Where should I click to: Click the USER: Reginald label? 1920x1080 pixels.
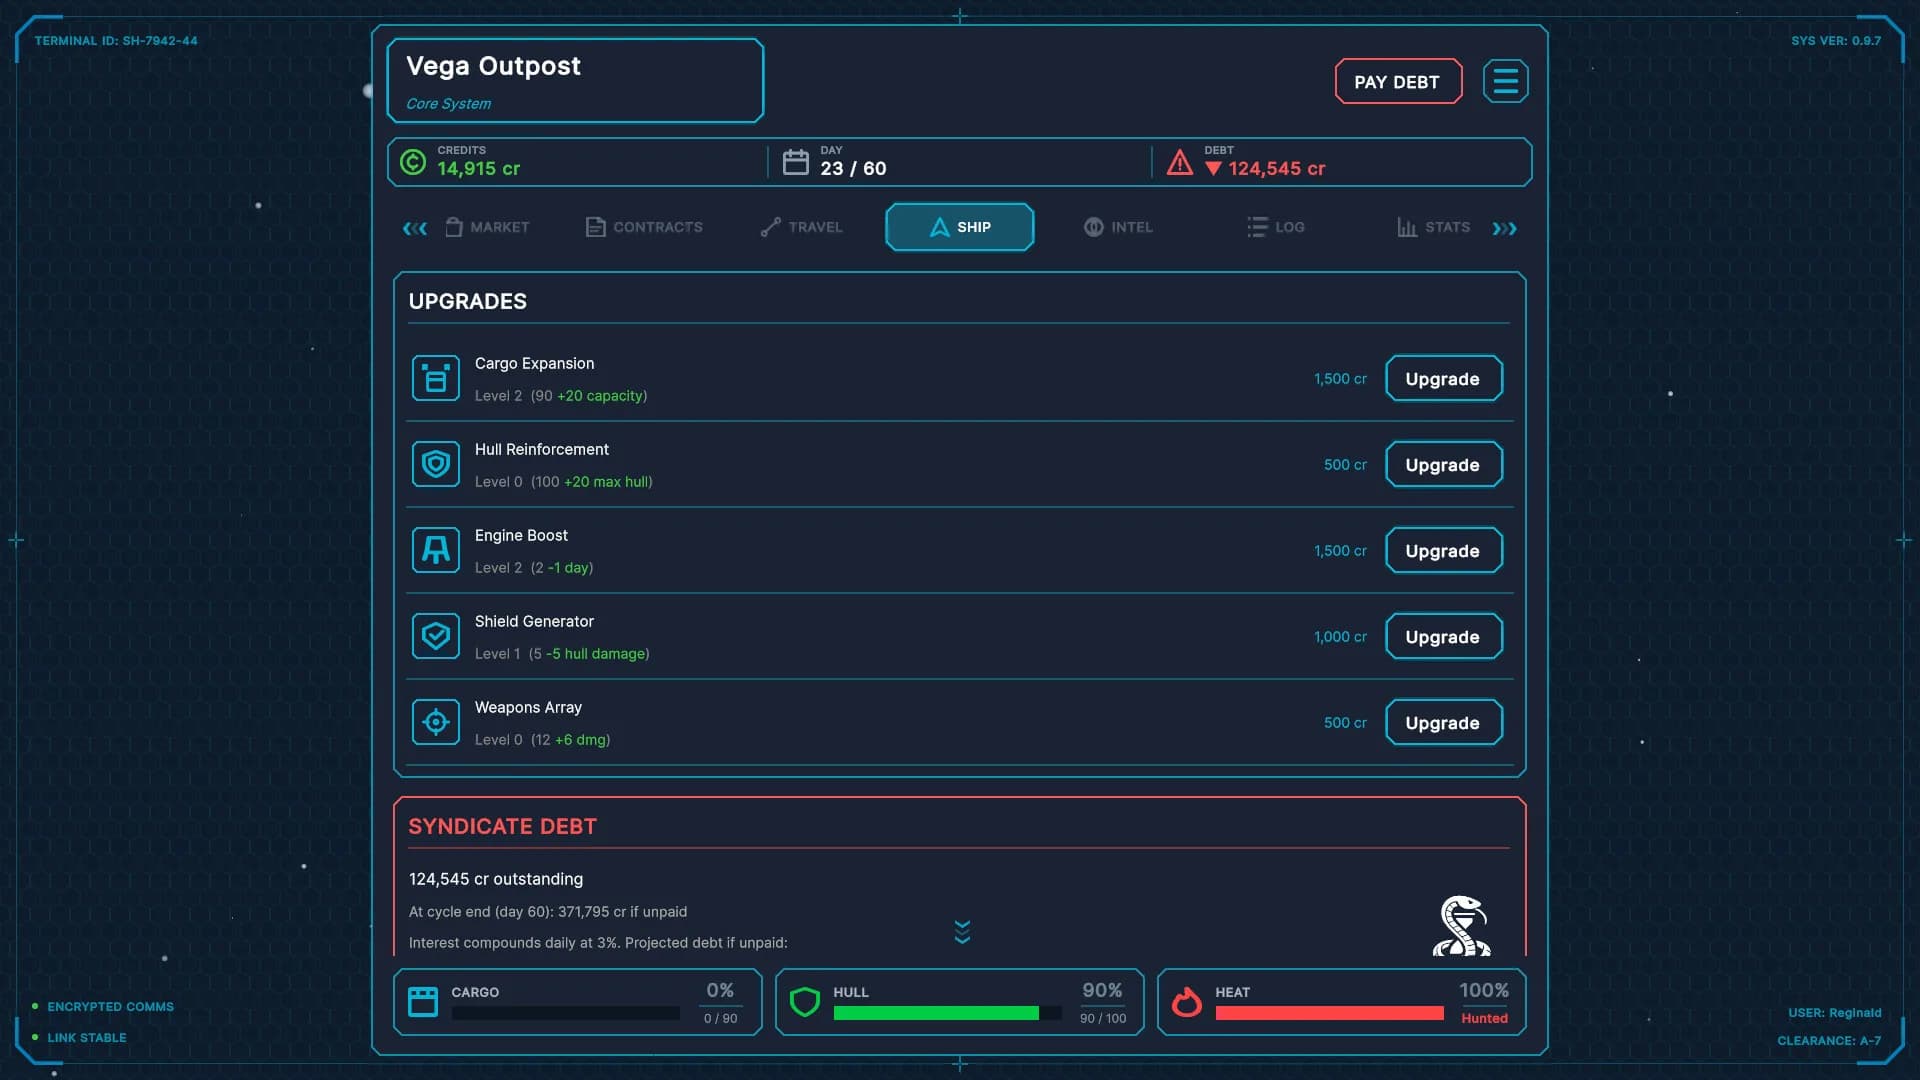point(1835,1013)
